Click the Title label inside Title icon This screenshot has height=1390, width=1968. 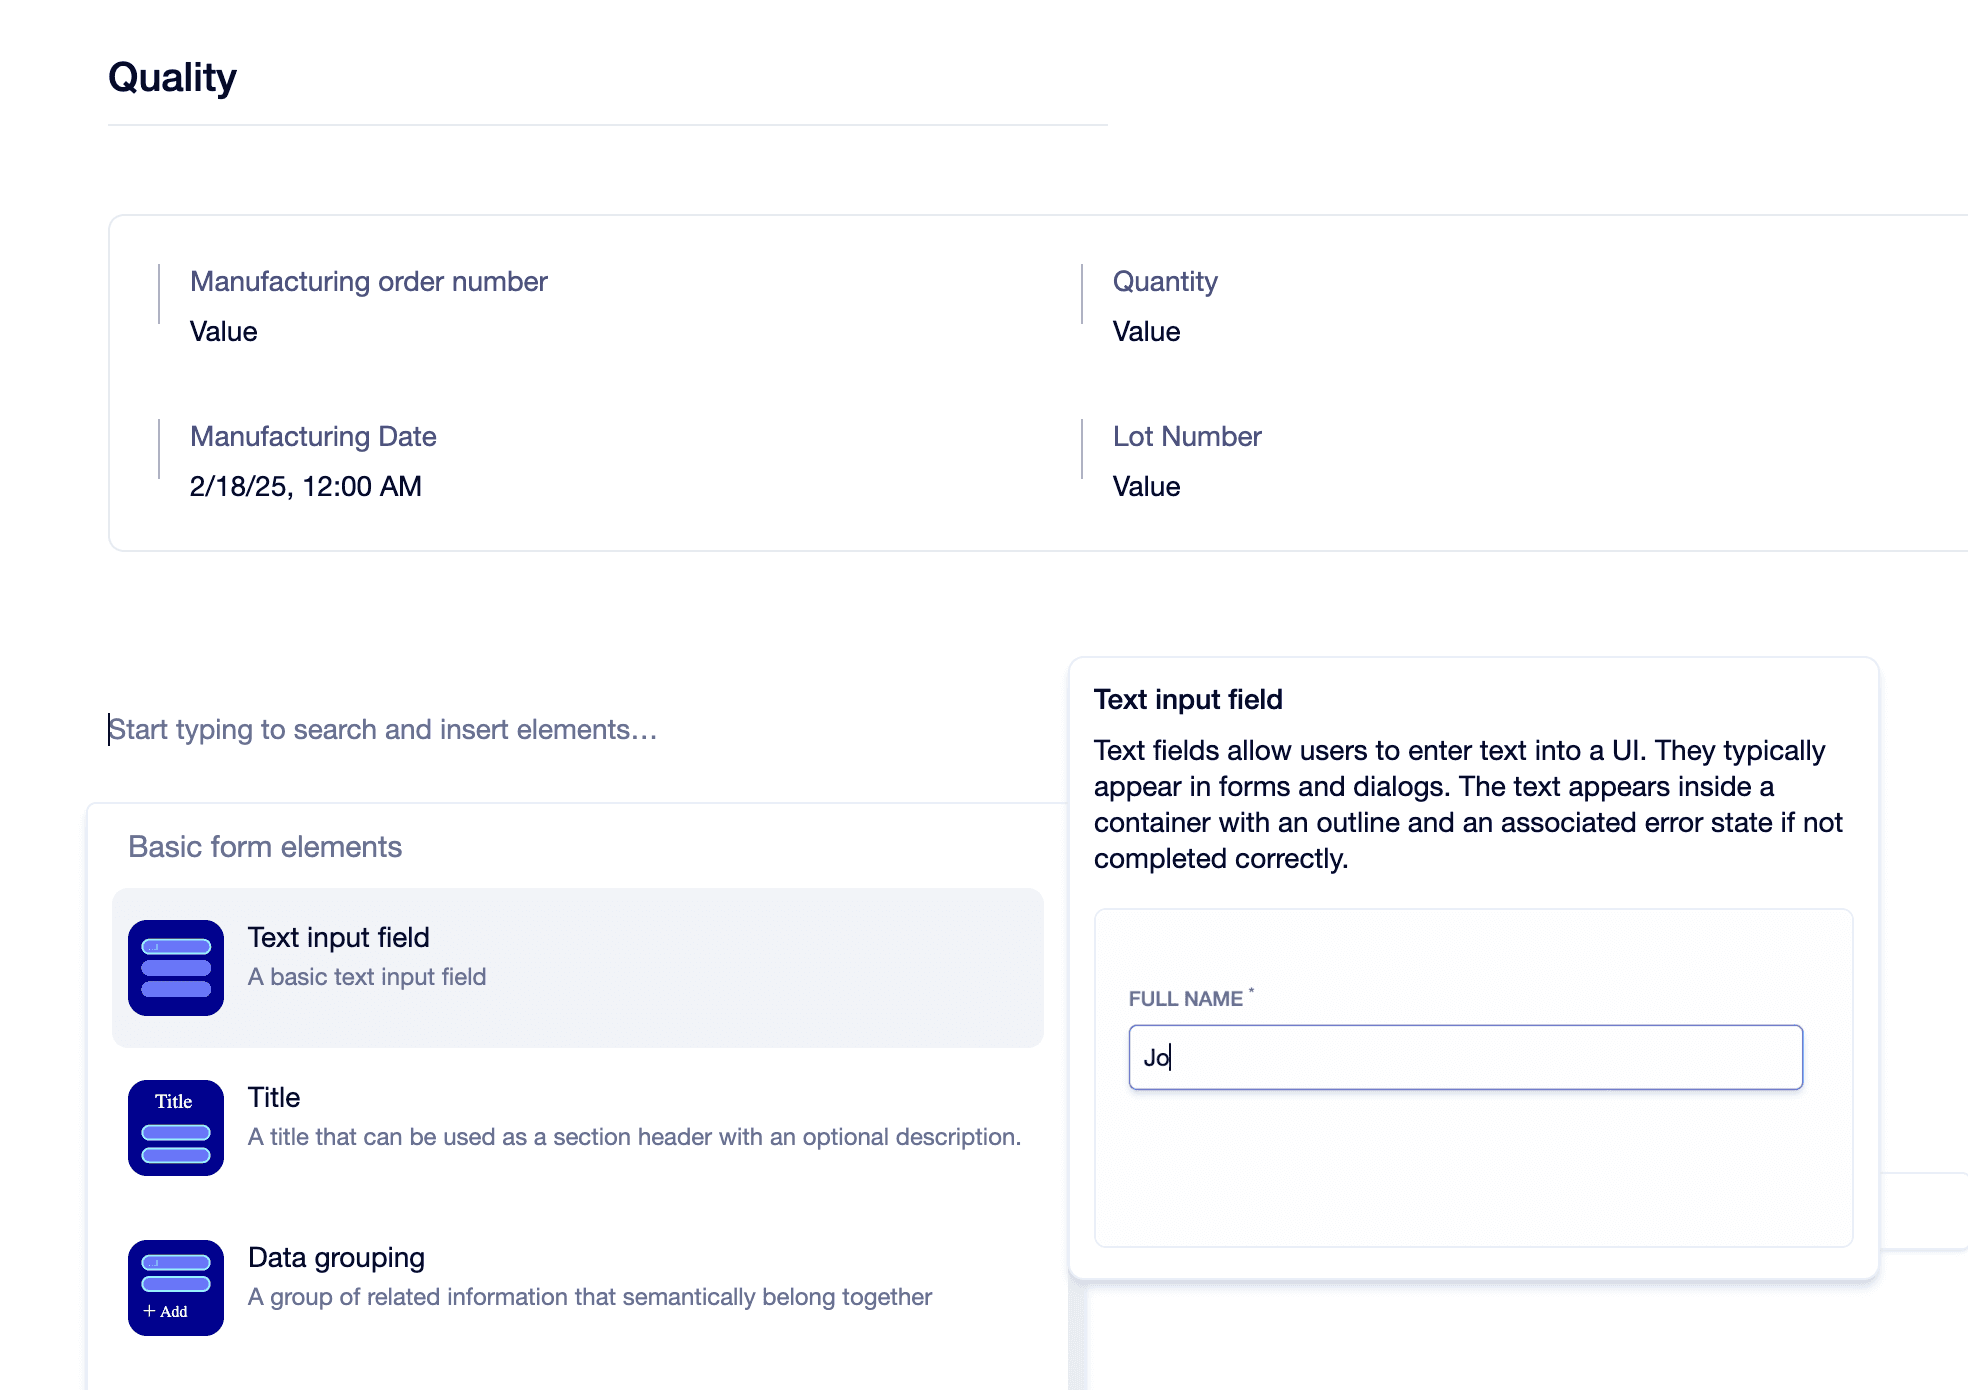coord(173,1101)
